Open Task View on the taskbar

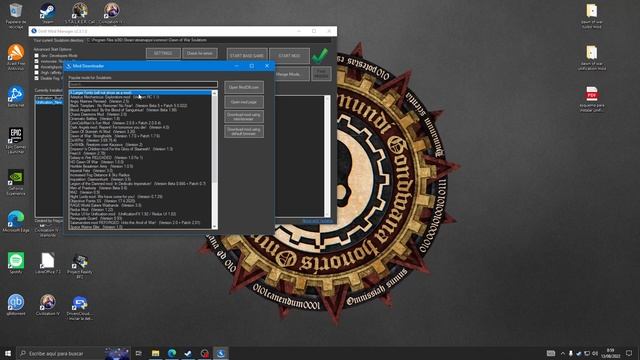138,353
